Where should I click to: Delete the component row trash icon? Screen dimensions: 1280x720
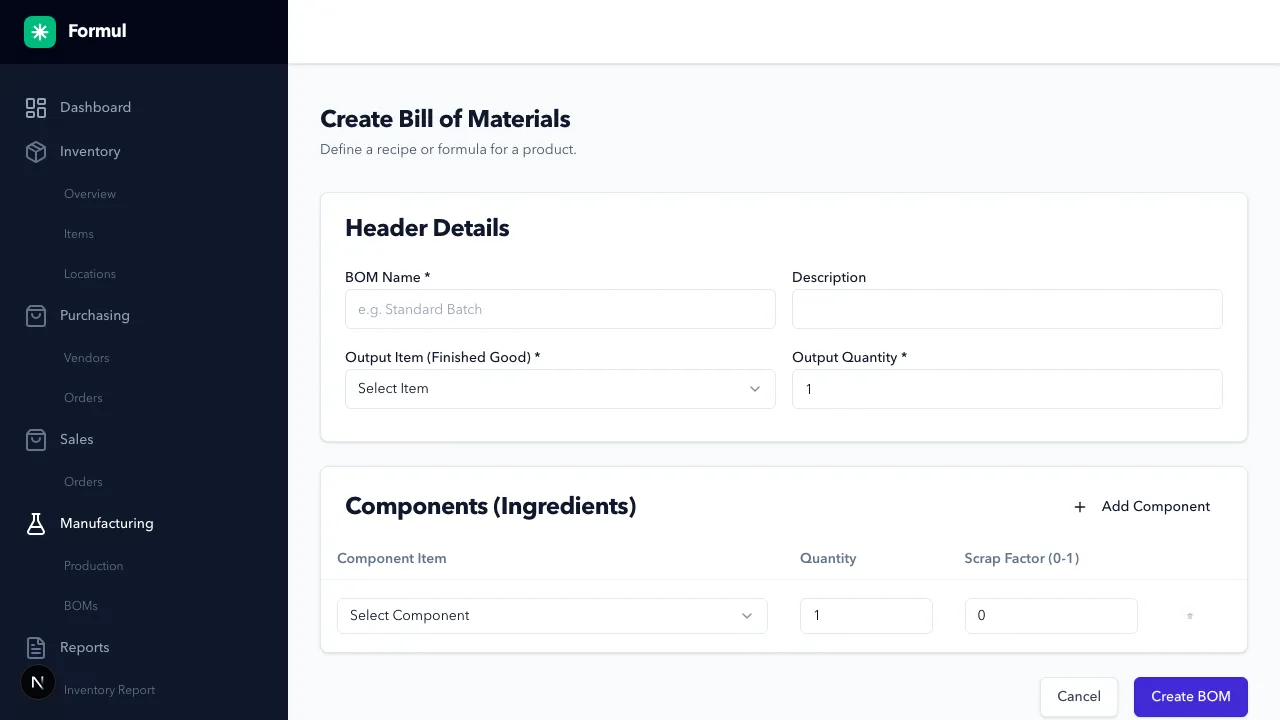pyautogui.click(x=1189, y=616)
